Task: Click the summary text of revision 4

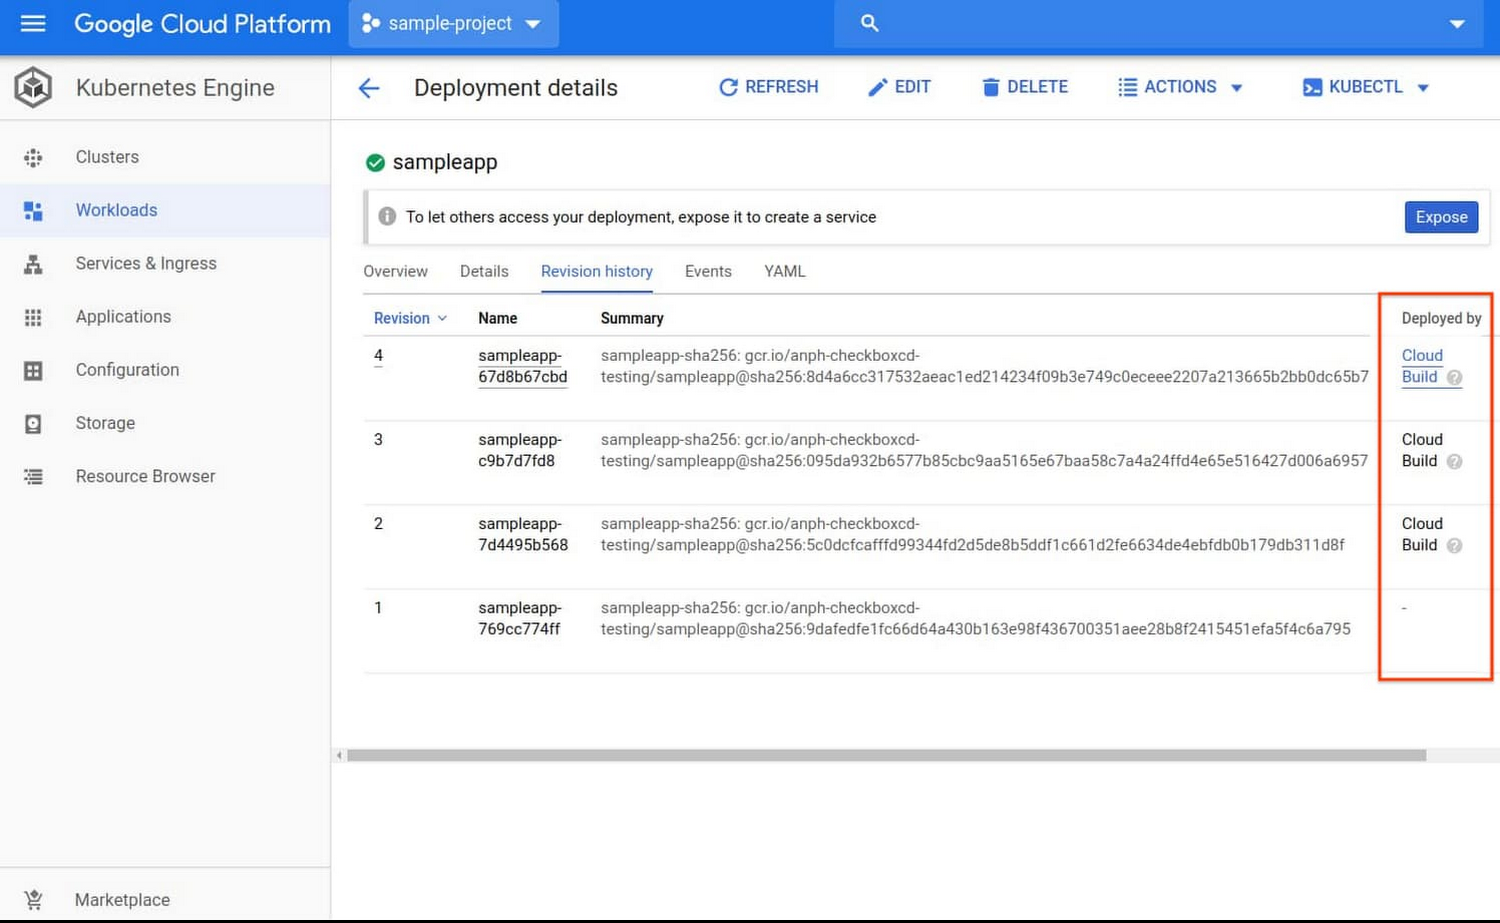Action: point(984,366)
